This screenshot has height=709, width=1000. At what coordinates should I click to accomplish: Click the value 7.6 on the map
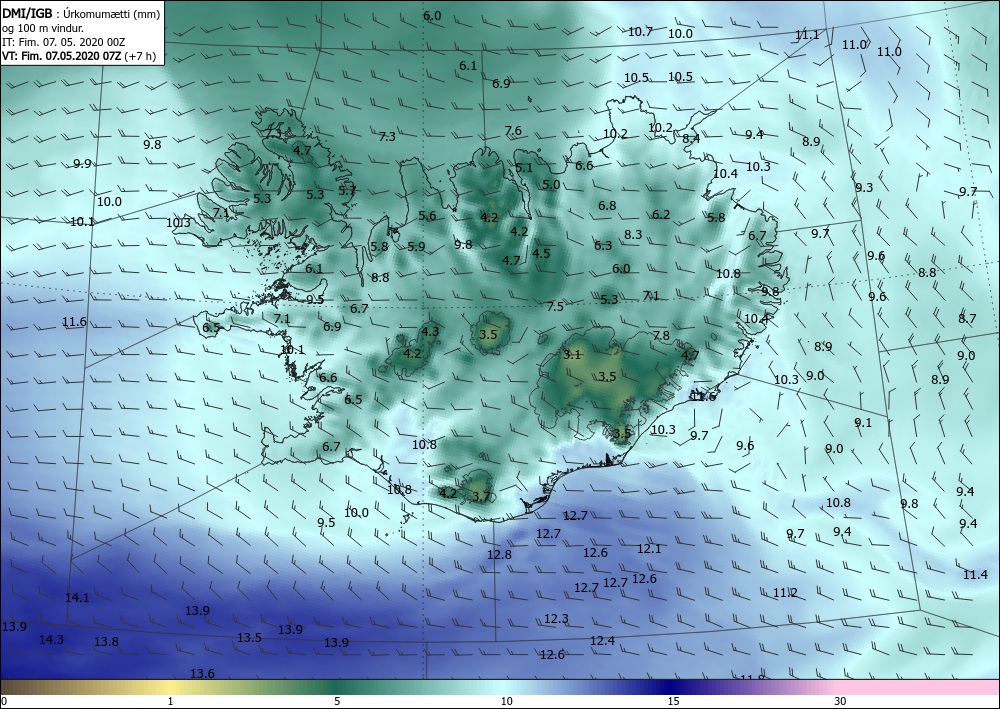tap(513, 131)
